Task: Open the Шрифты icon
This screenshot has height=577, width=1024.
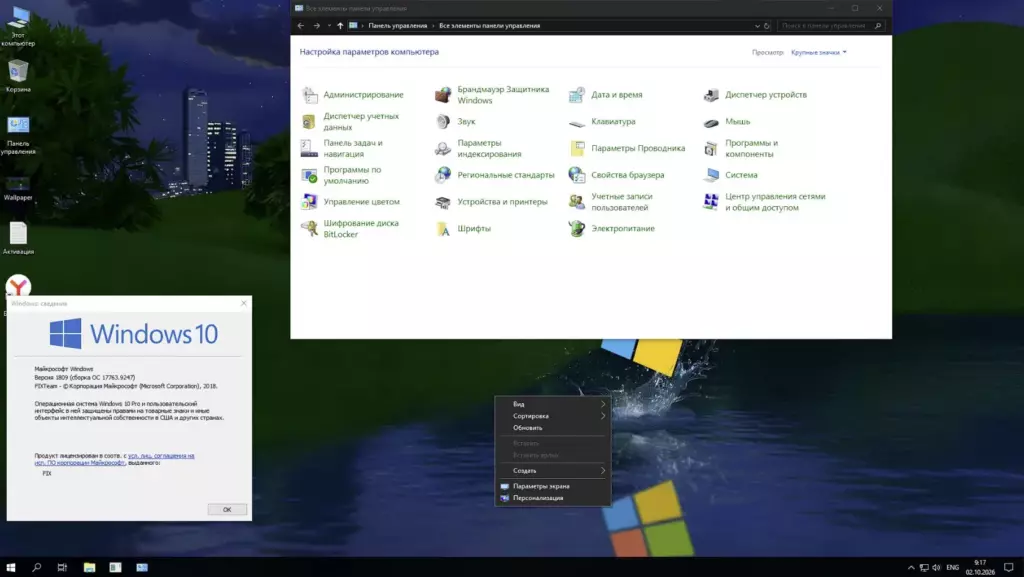Action: point(443,228)
